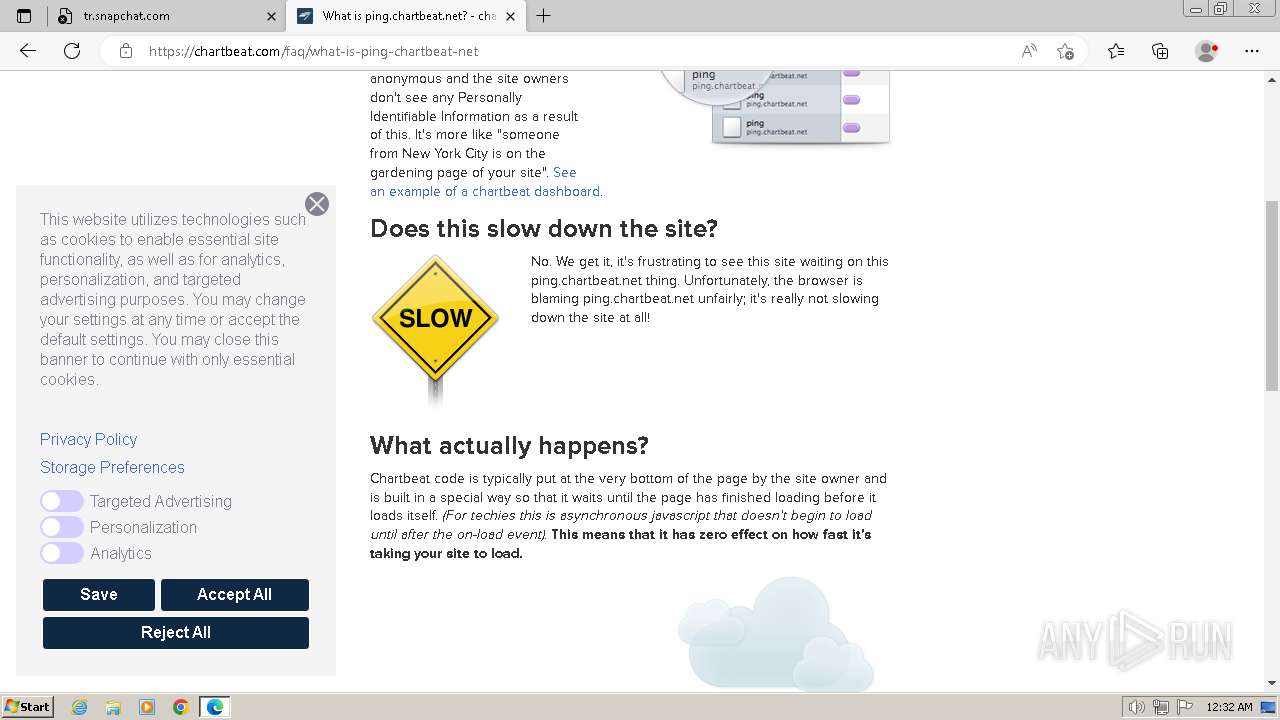Image resolution: width=1280 pixels, height=720 pixels.
Task: Click the 12:32 AM clock
Action: tap(1229, 707)
